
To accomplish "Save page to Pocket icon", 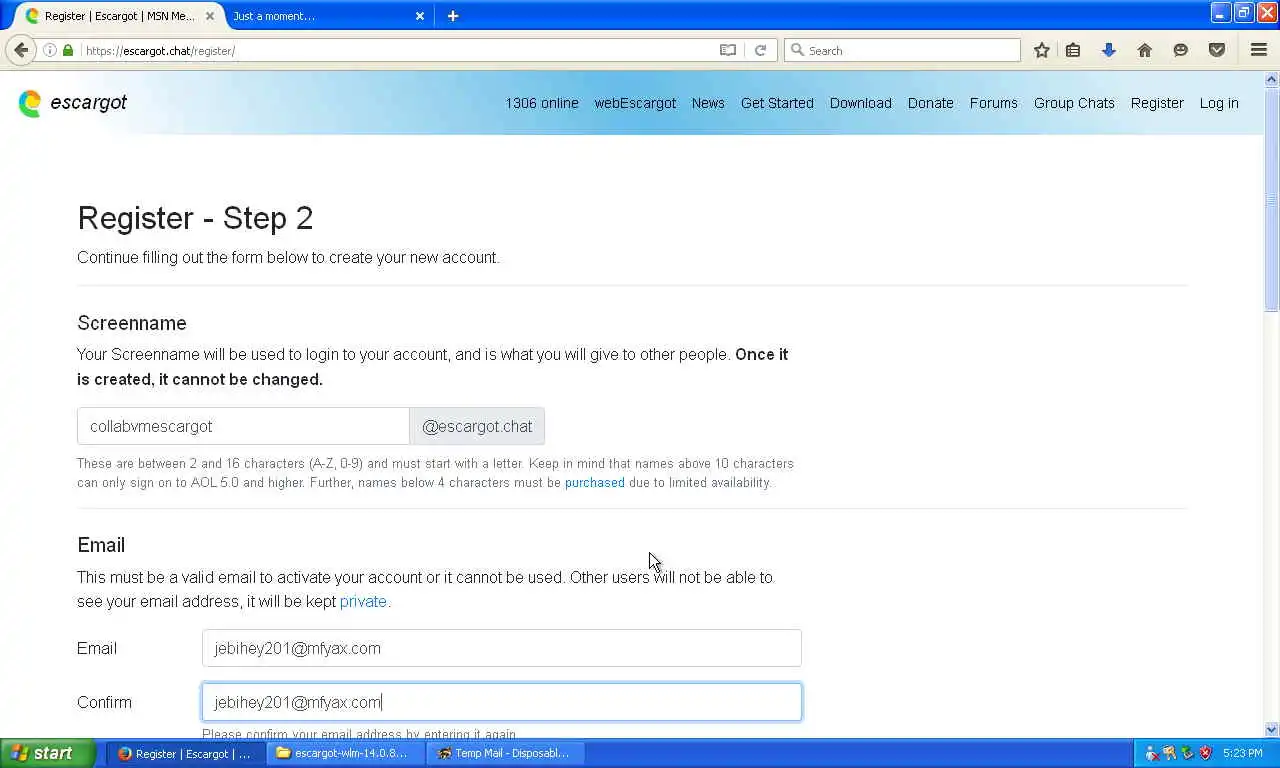I will coord(1217,50).
